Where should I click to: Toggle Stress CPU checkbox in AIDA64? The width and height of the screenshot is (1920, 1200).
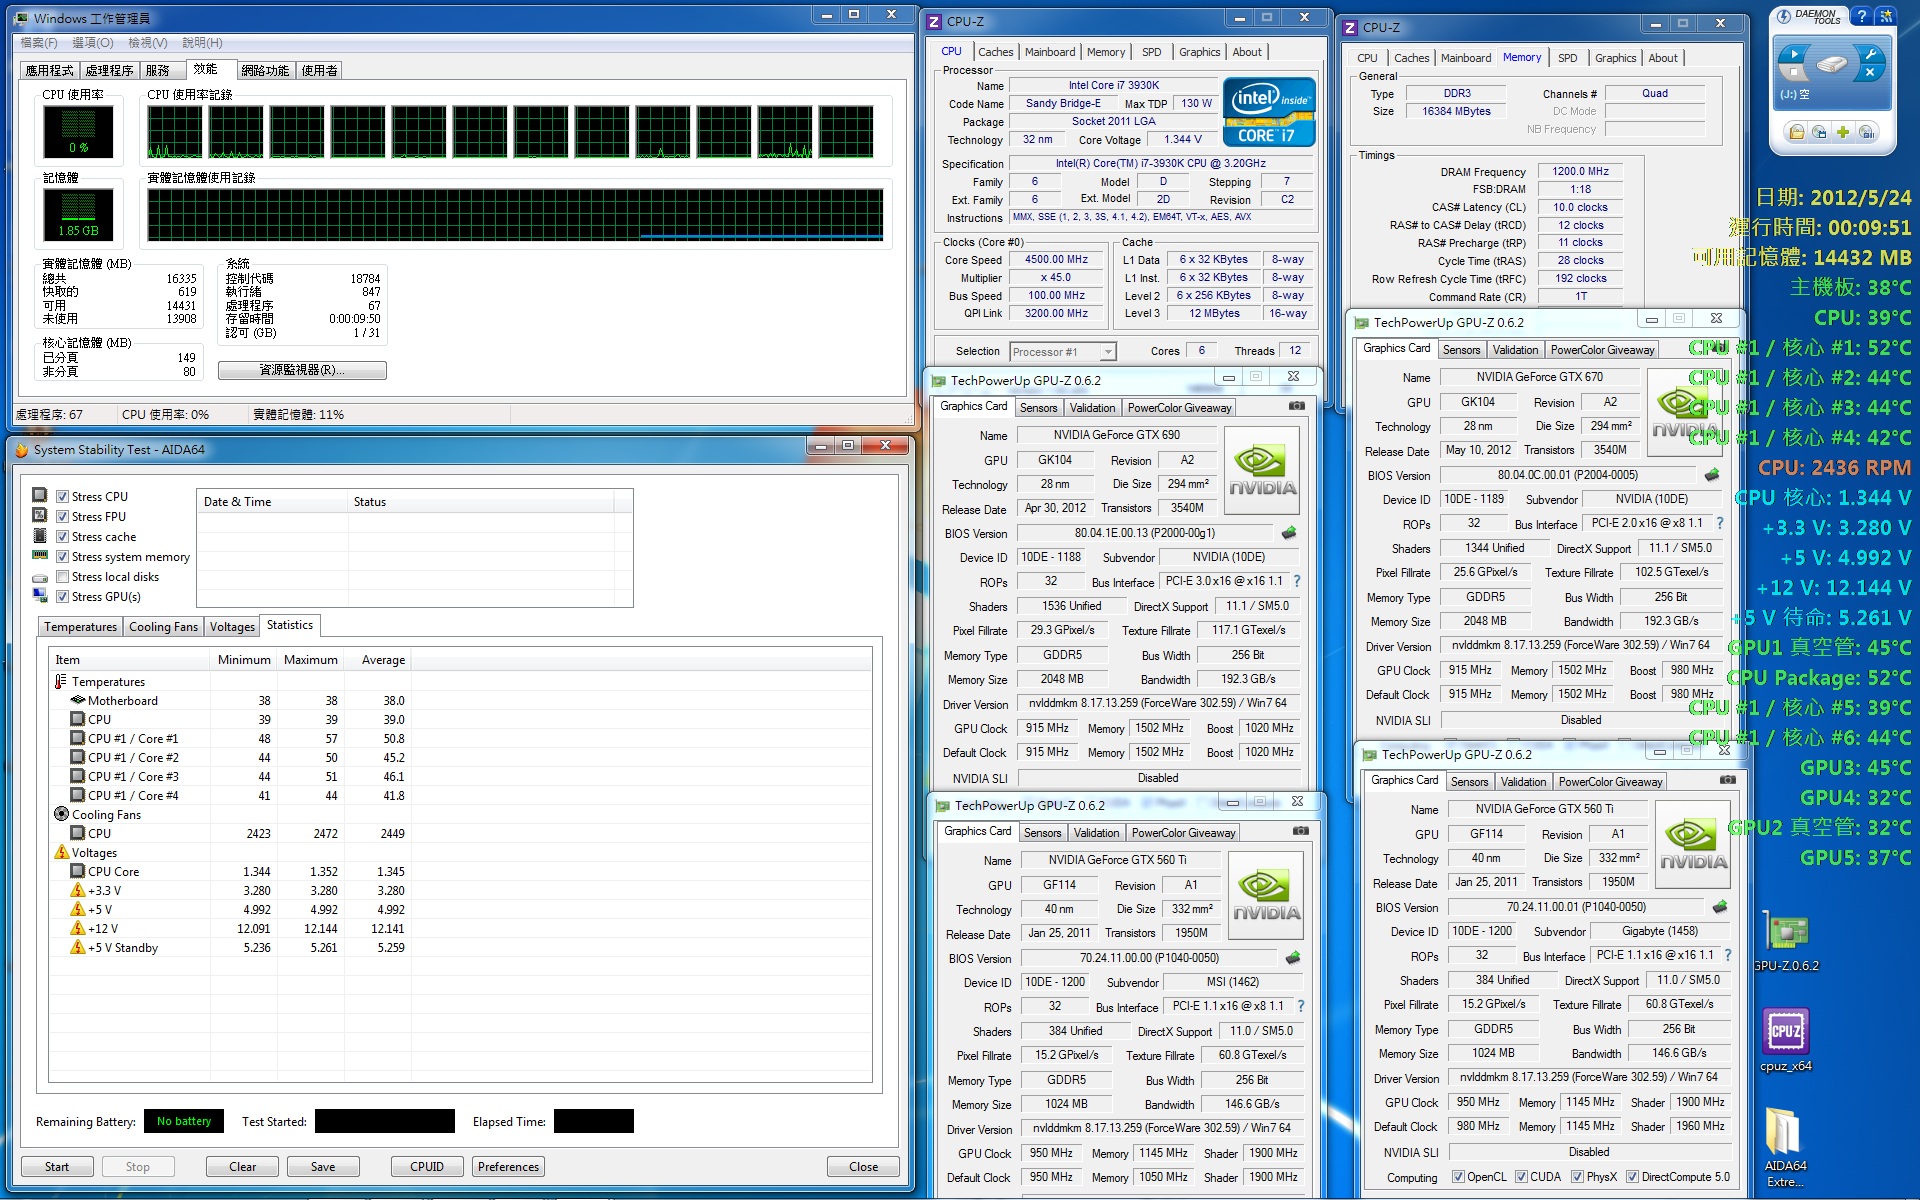[x=62, y=496]
